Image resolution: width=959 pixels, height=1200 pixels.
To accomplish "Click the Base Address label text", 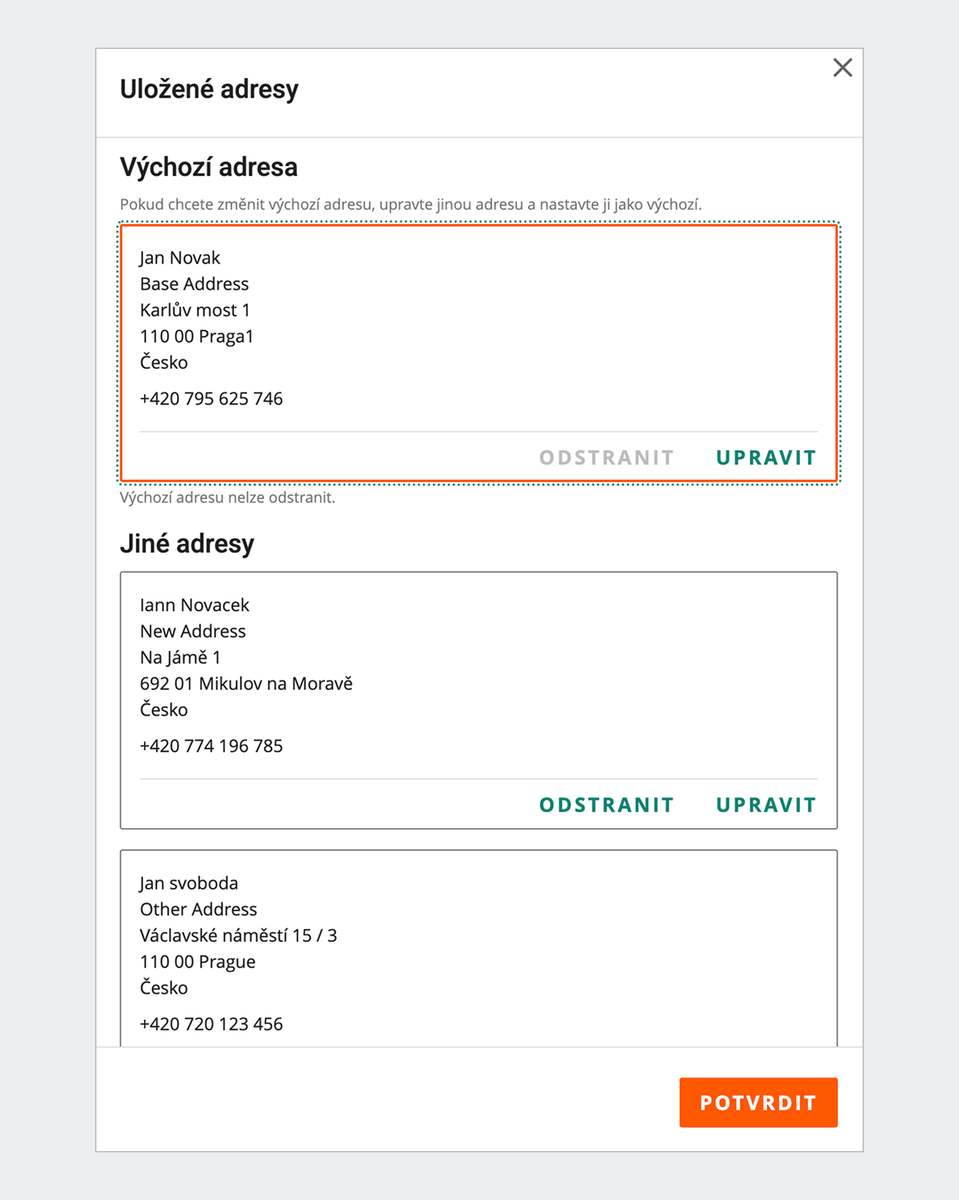I will [x=194, y=284].
